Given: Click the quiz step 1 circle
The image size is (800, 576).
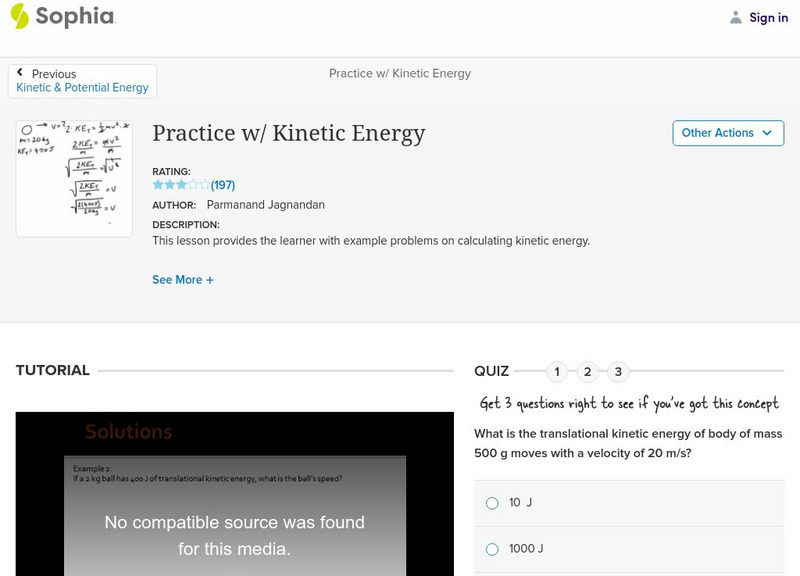Looking at the screenshot, I should [x=557, y=370].
